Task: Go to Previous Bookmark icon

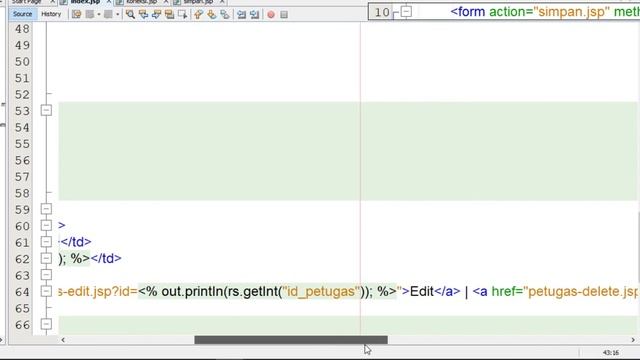Action: tap(198, 14)
